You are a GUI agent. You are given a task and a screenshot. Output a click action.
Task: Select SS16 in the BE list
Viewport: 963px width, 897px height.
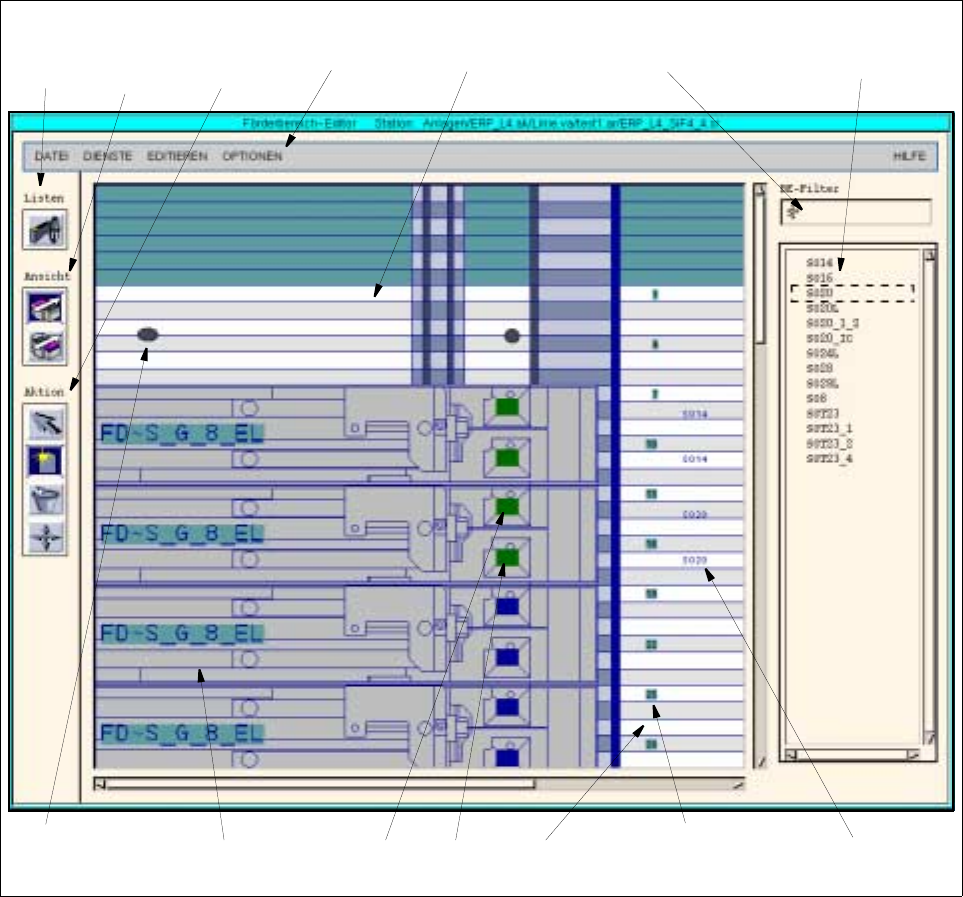[819, 278]
